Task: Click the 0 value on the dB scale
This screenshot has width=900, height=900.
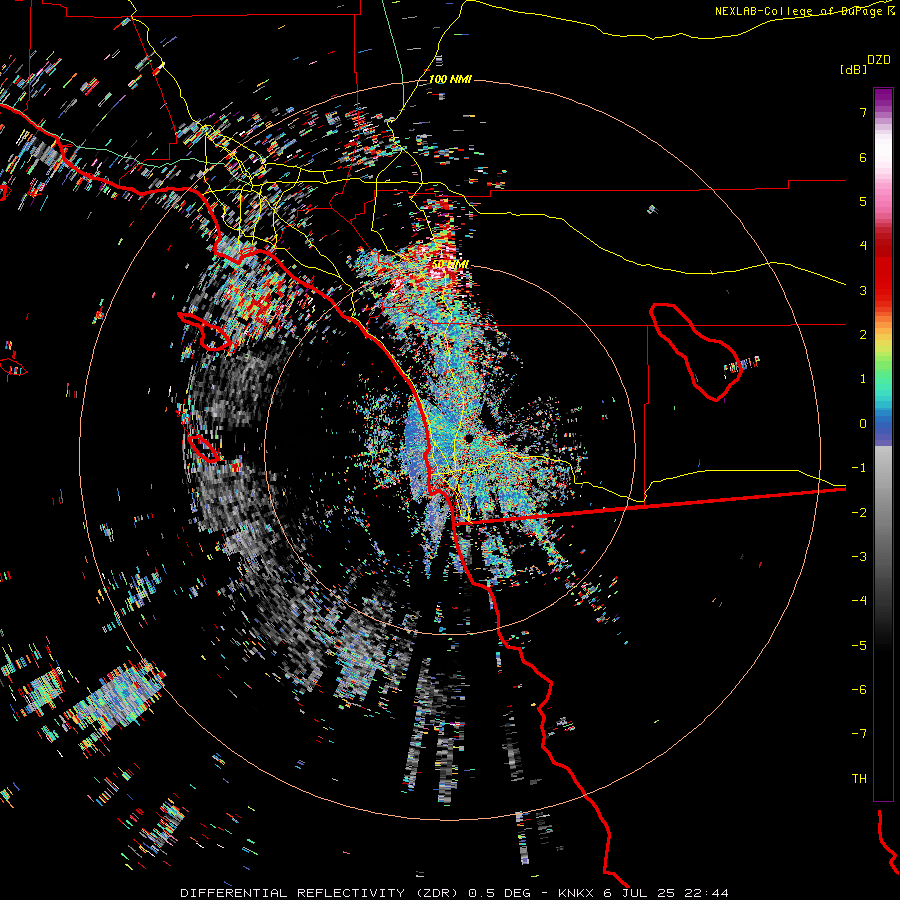Action: (863, 424)
